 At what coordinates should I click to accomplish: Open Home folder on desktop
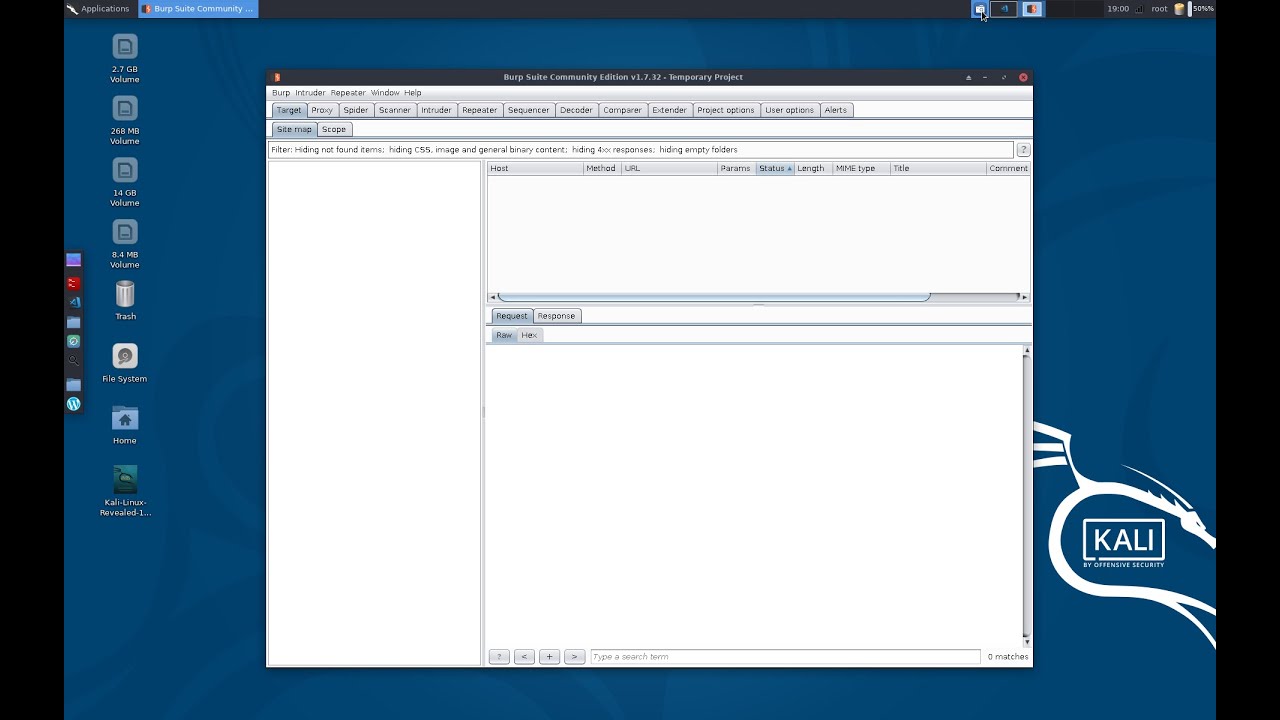tap(125, 425)
